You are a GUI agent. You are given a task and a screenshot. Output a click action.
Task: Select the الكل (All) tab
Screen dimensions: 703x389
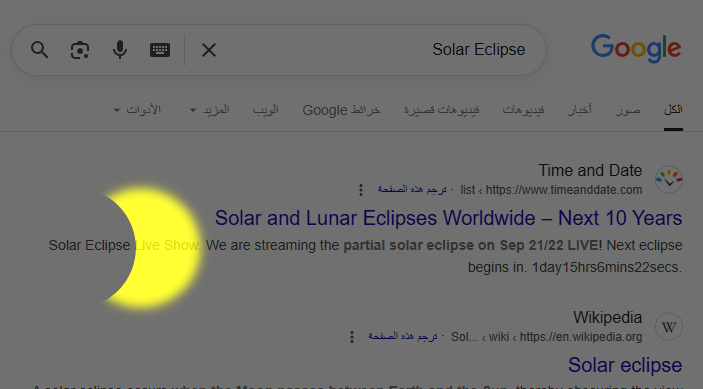[673, 110]
